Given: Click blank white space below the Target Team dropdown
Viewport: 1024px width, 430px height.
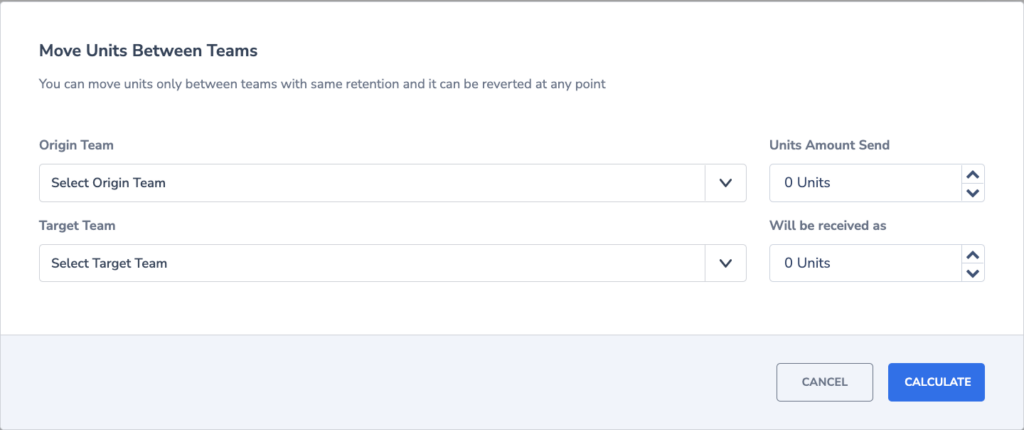Looking at the screenshot, I should (x=392, y=308).
